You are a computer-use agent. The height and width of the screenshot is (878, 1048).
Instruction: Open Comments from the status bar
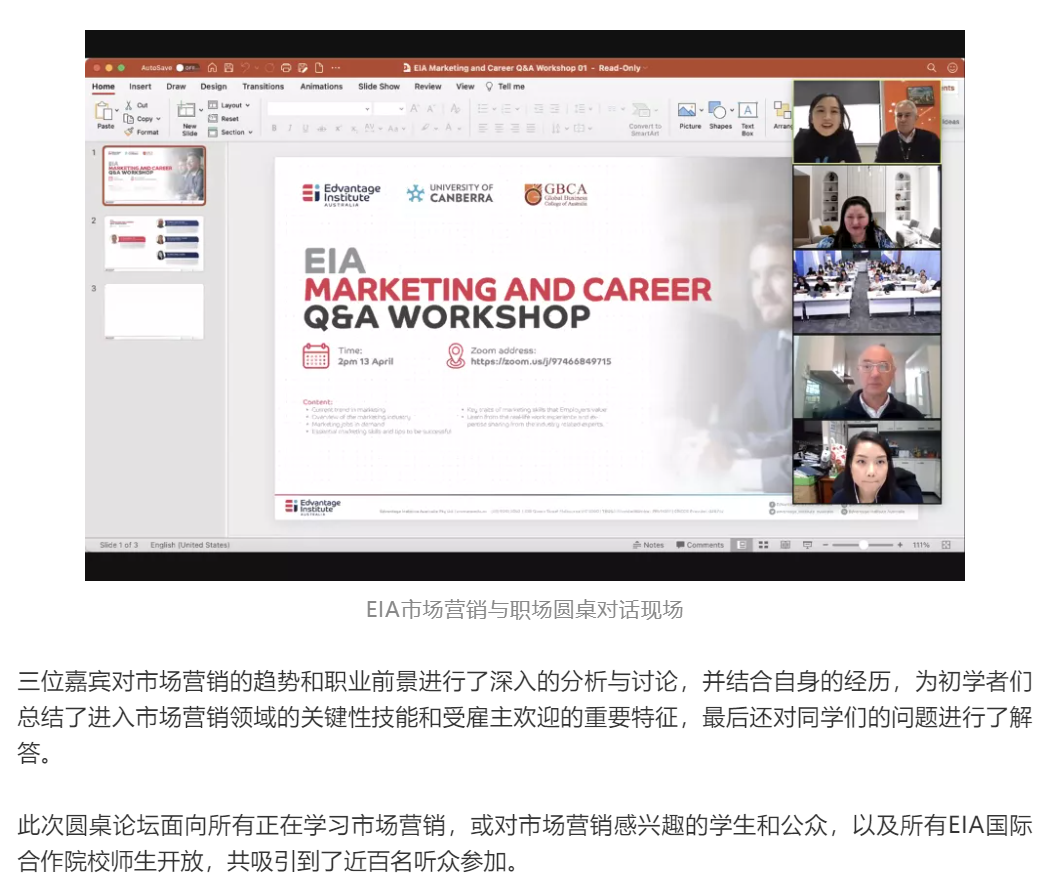(700, 545)
